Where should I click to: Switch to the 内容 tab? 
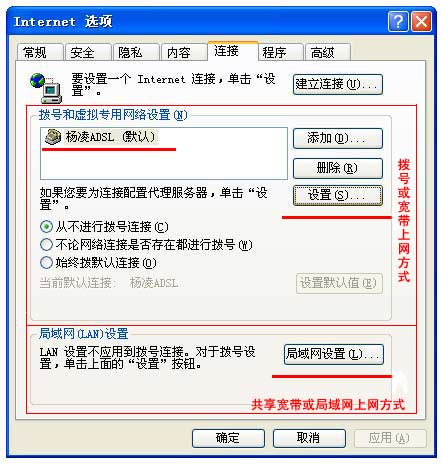click(184, 52)
